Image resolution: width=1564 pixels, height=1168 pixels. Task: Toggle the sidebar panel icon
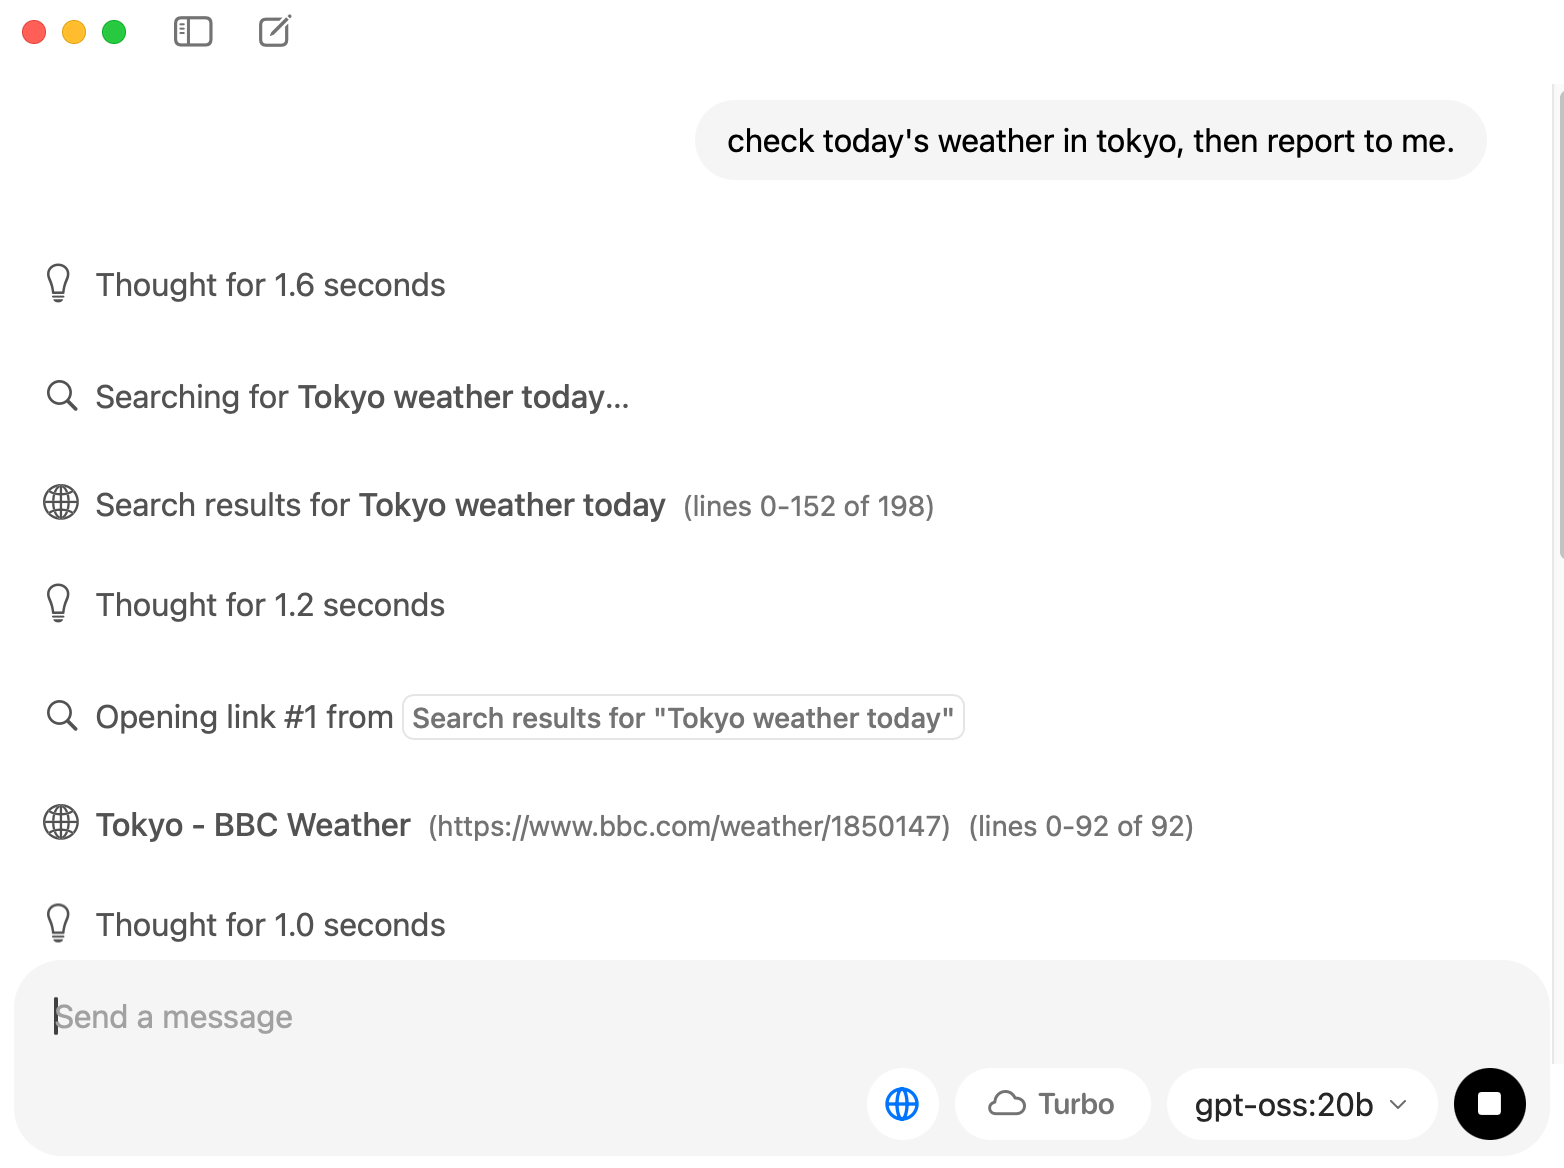(193, 32)
